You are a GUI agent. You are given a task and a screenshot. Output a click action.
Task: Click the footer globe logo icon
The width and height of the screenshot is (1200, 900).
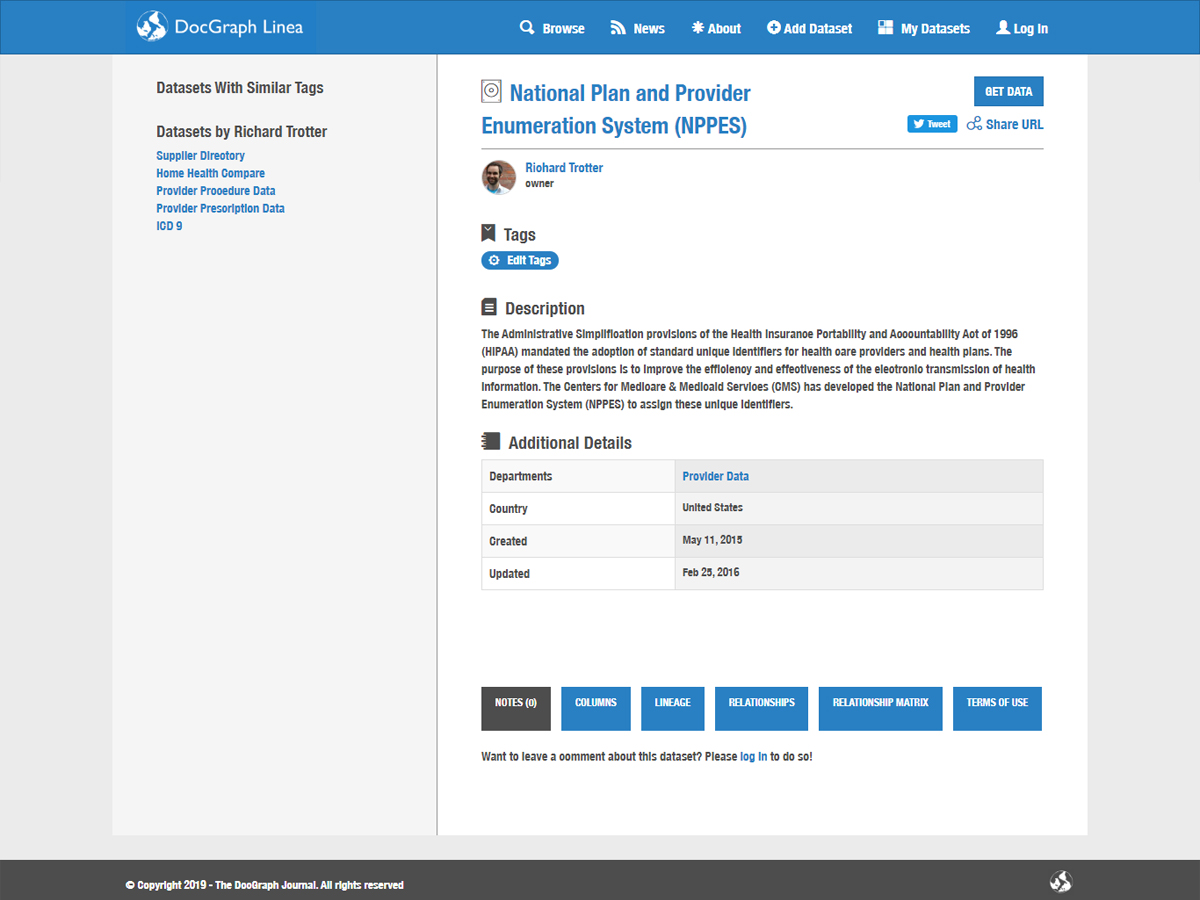click(1060, 881)
